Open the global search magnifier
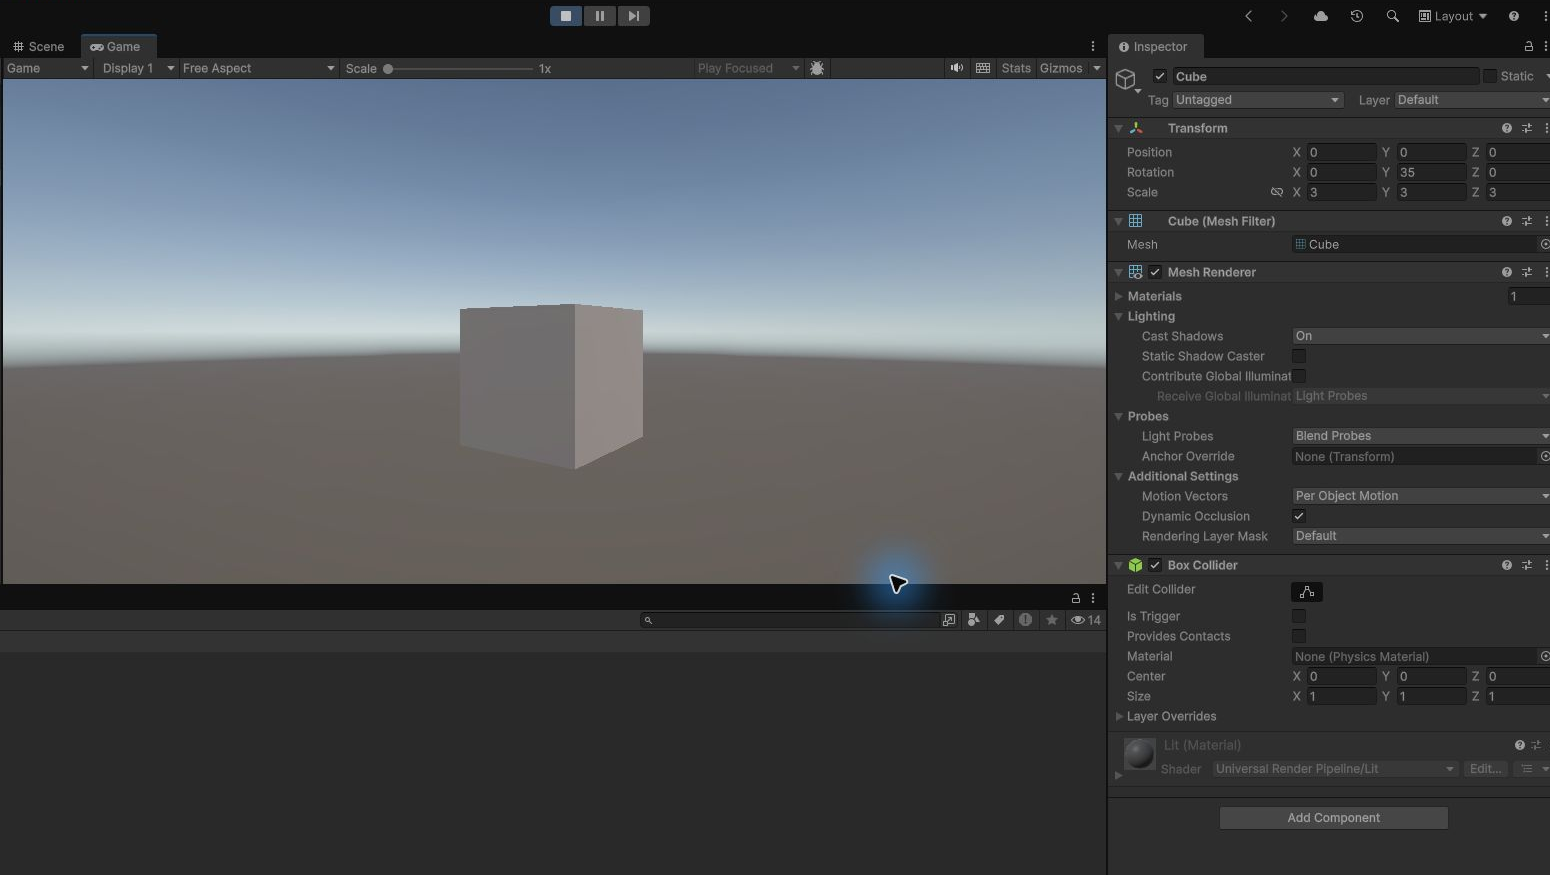This screenshot has height=875, width=1550. (x=1393, y=16)
